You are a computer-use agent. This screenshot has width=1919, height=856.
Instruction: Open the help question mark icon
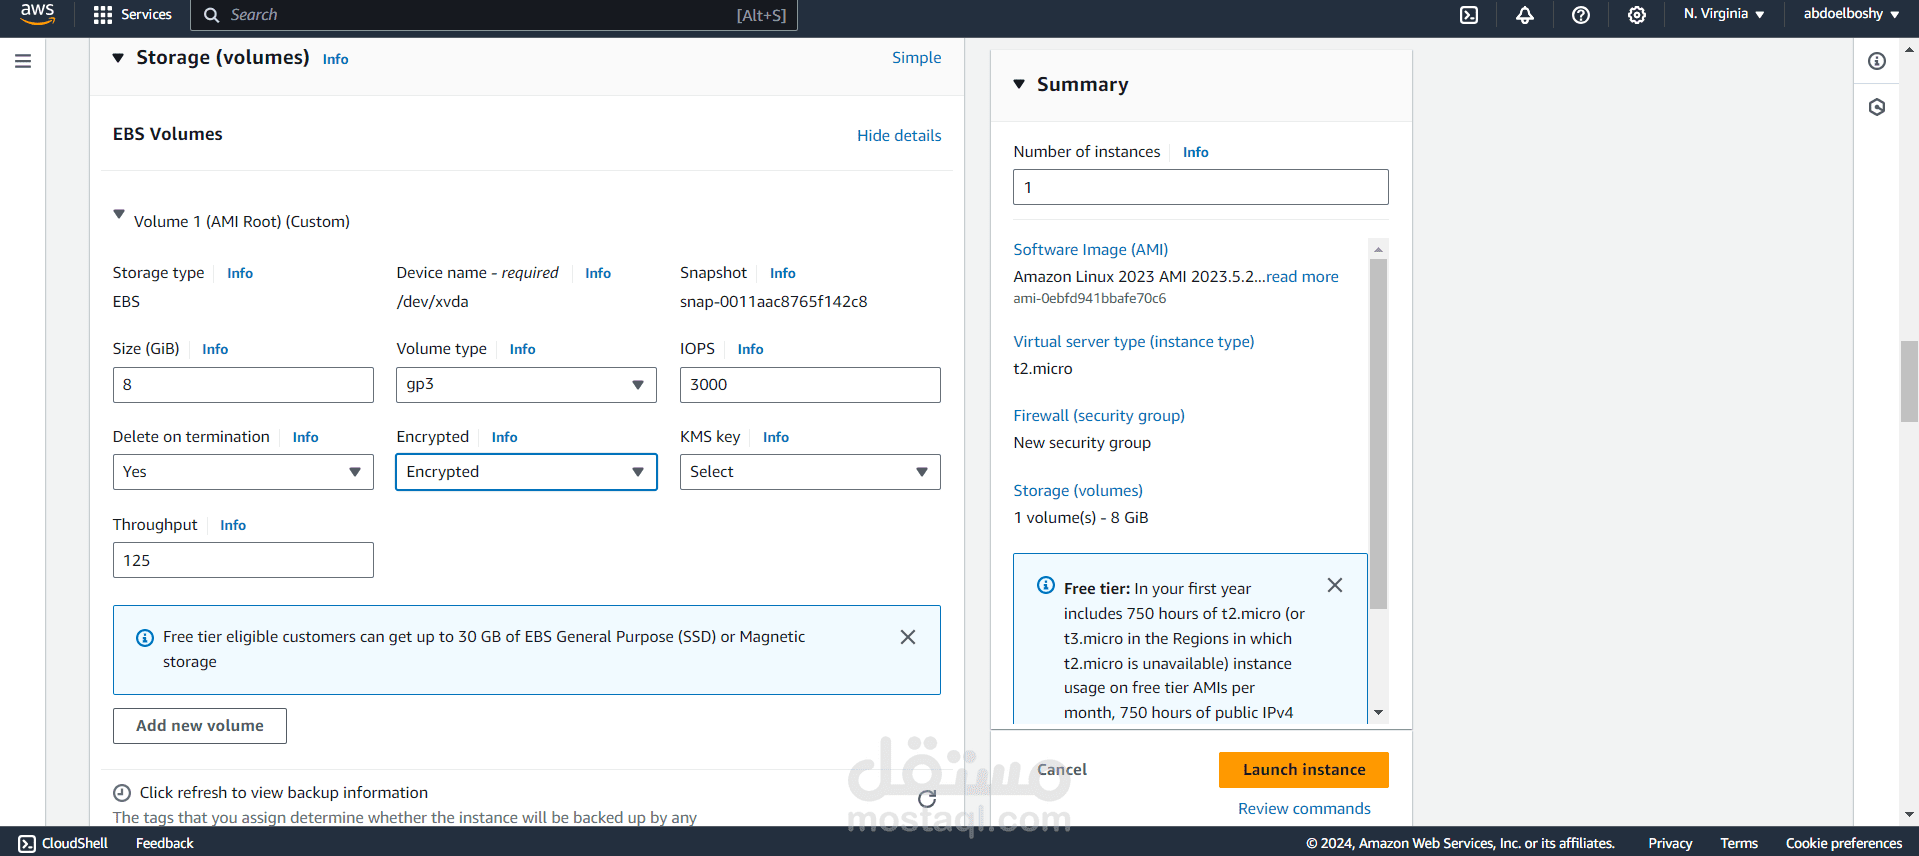pos(1580,15)
